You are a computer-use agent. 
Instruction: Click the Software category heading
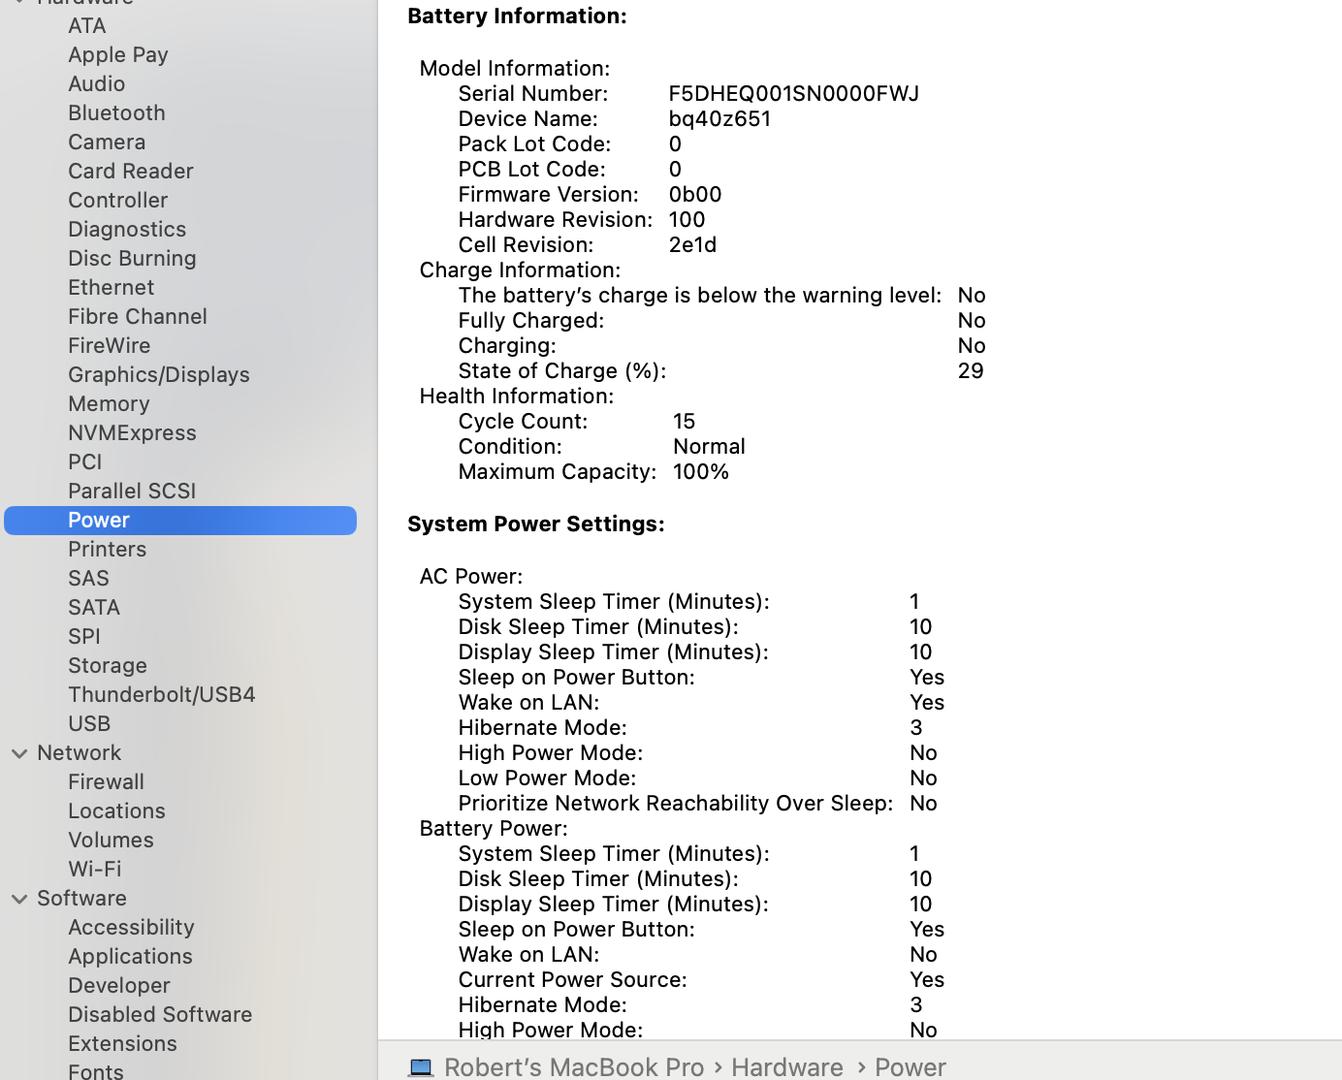[82, 898]
